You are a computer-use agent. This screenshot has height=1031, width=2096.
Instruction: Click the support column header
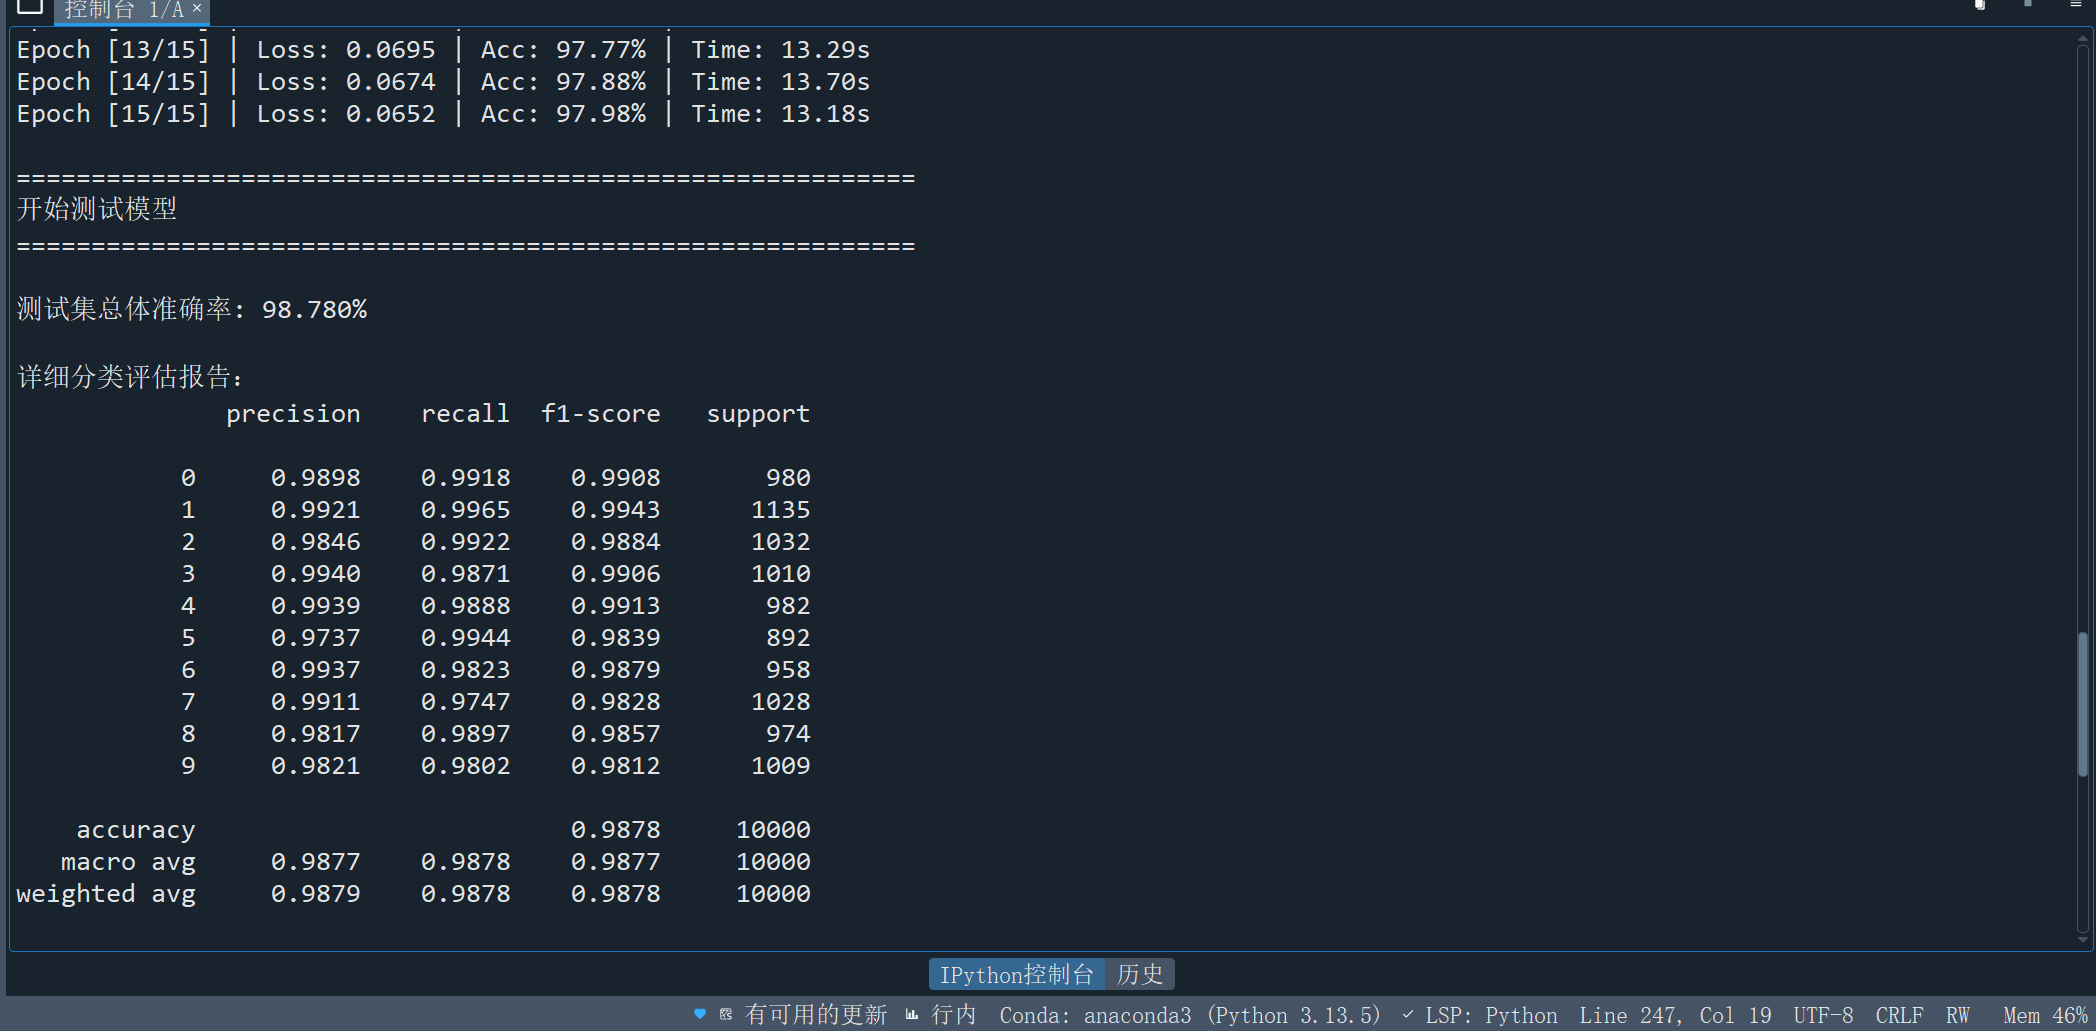[758, 414]
